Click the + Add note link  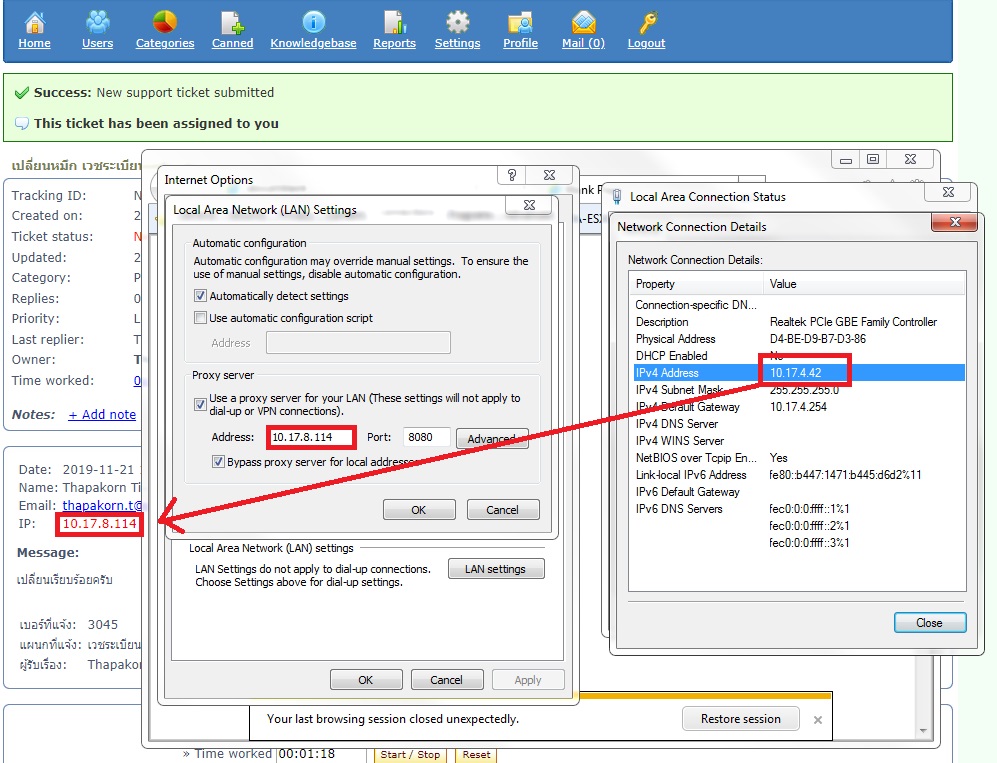[102, 415]
